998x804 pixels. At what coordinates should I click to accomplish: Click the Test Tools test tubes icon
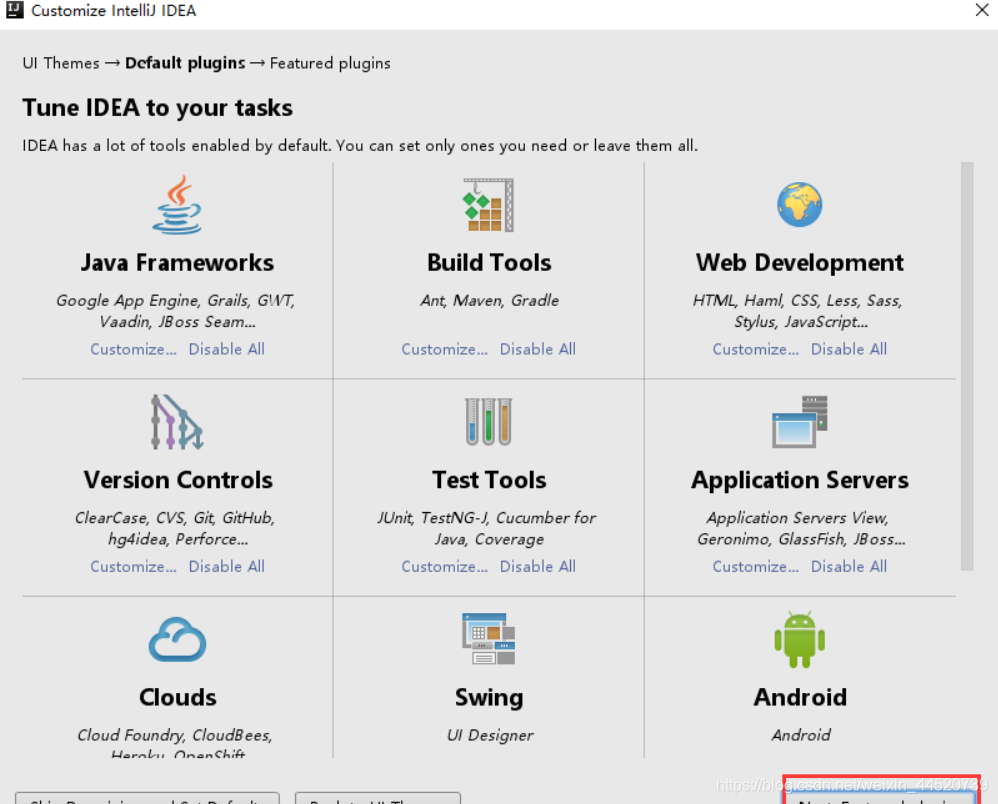[488, 422]
